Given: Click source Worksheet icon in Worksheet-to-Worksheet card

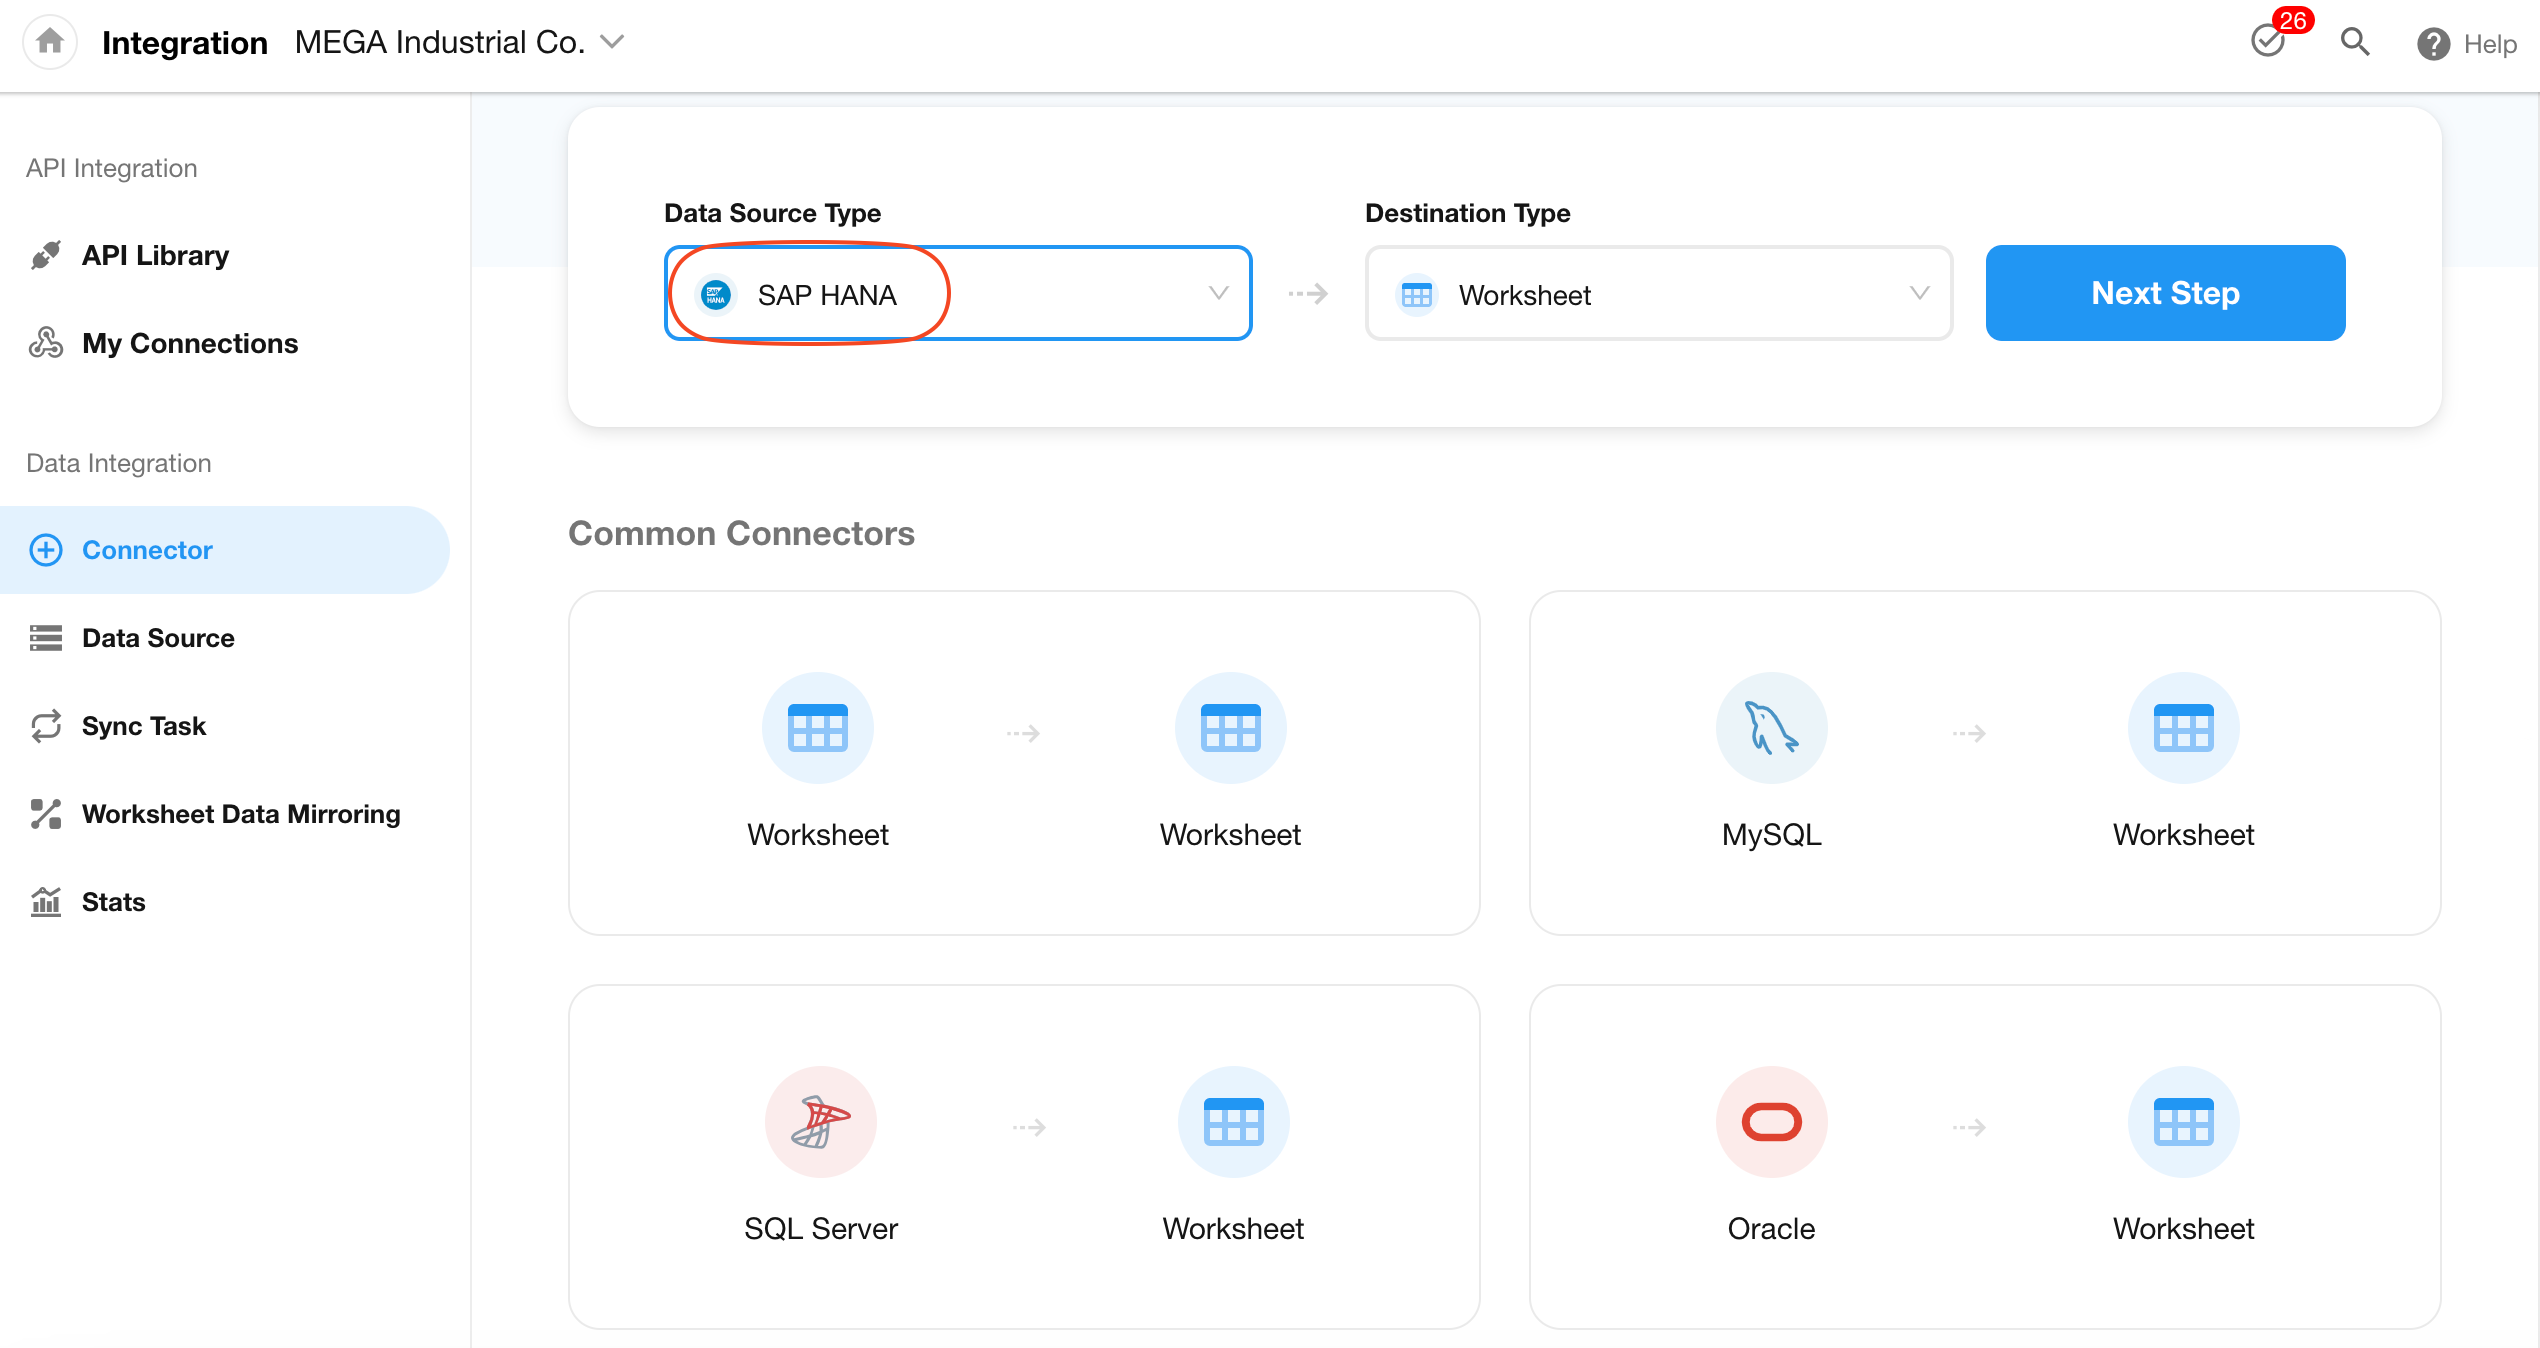Looking at the screenshot, I should pos(818,728).
